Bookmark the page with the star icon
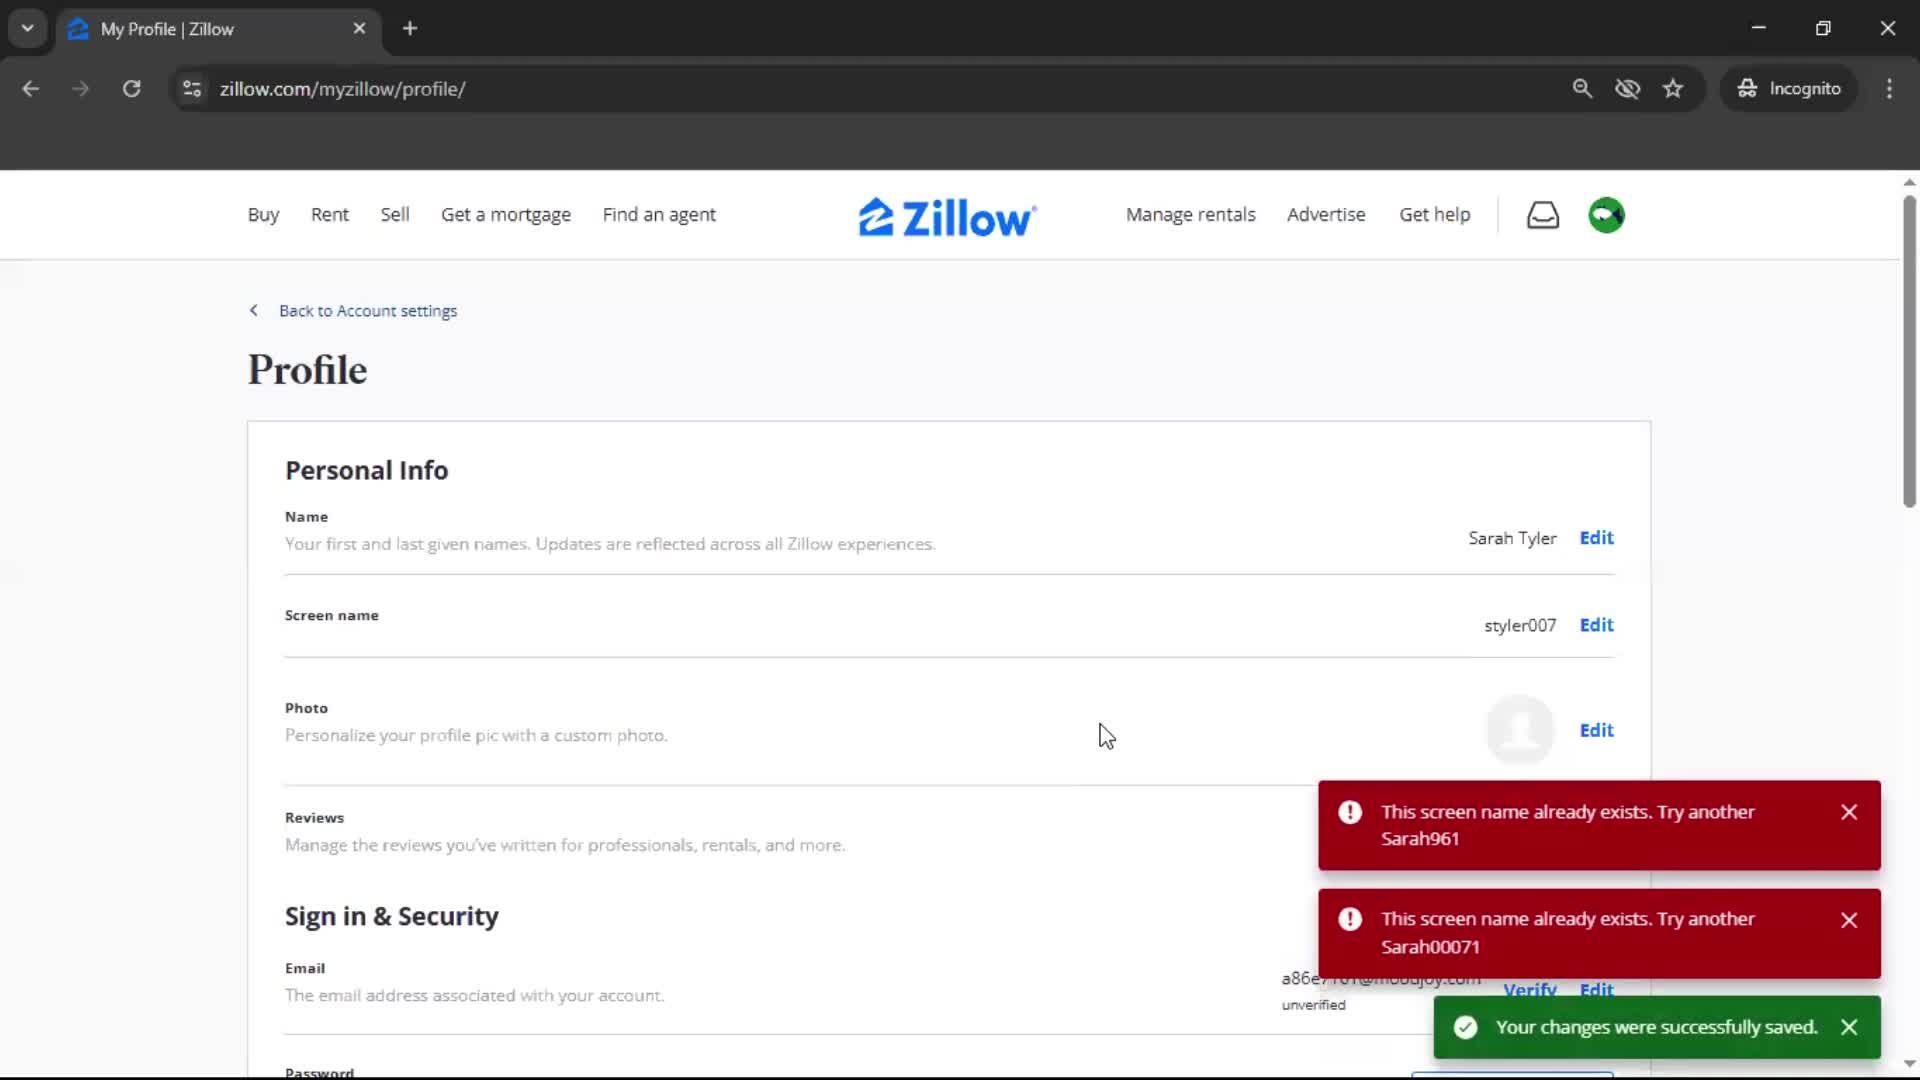Screen dimensions: 1920x1080 click(1673, 88)
